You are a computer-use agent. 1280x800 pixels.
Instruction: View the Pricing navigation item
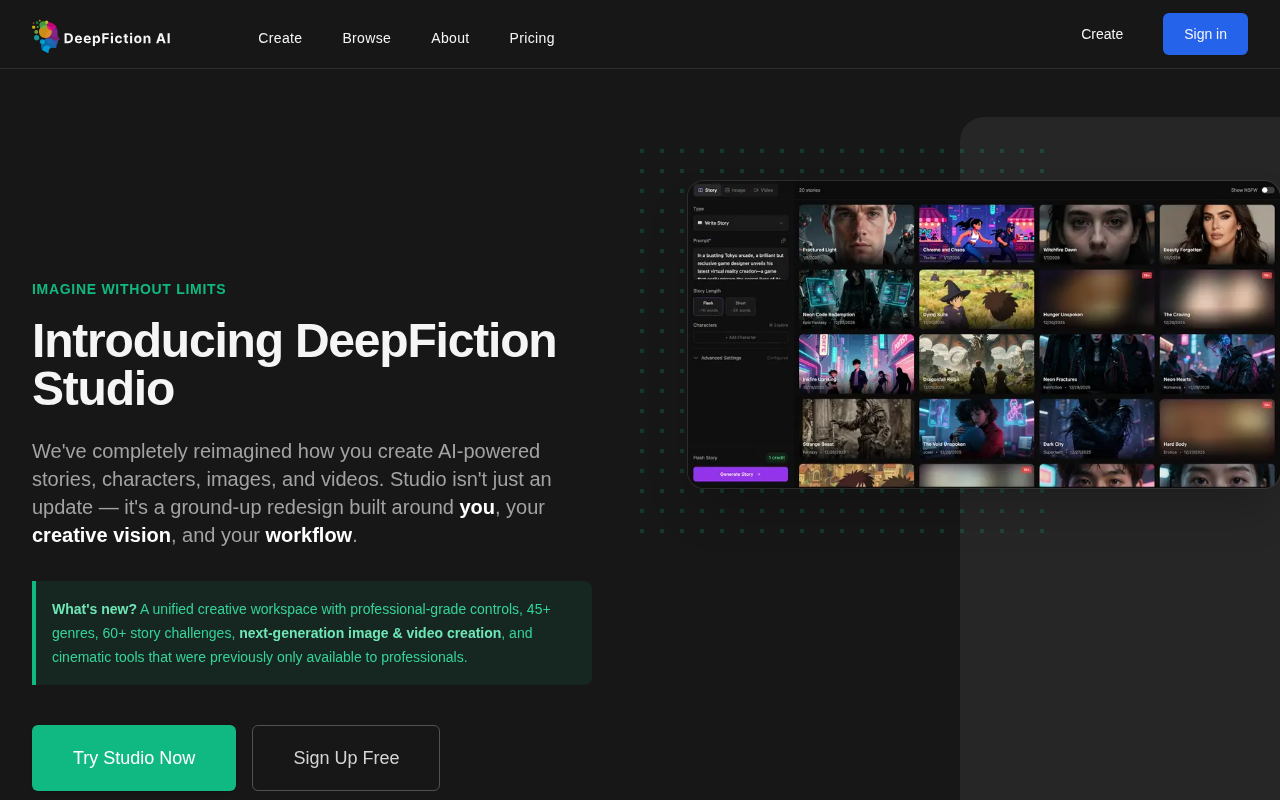(532, 38)
